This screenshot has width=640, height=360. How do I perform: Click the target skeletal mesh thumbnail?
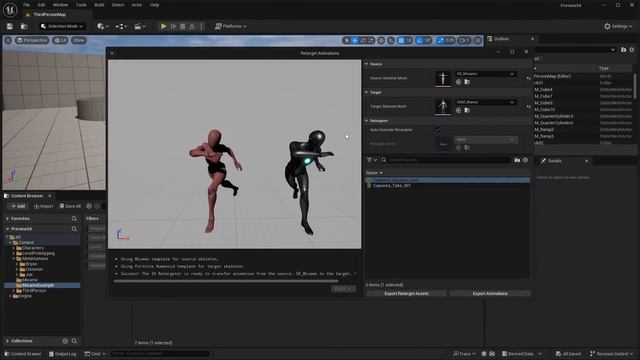(443, 107)
